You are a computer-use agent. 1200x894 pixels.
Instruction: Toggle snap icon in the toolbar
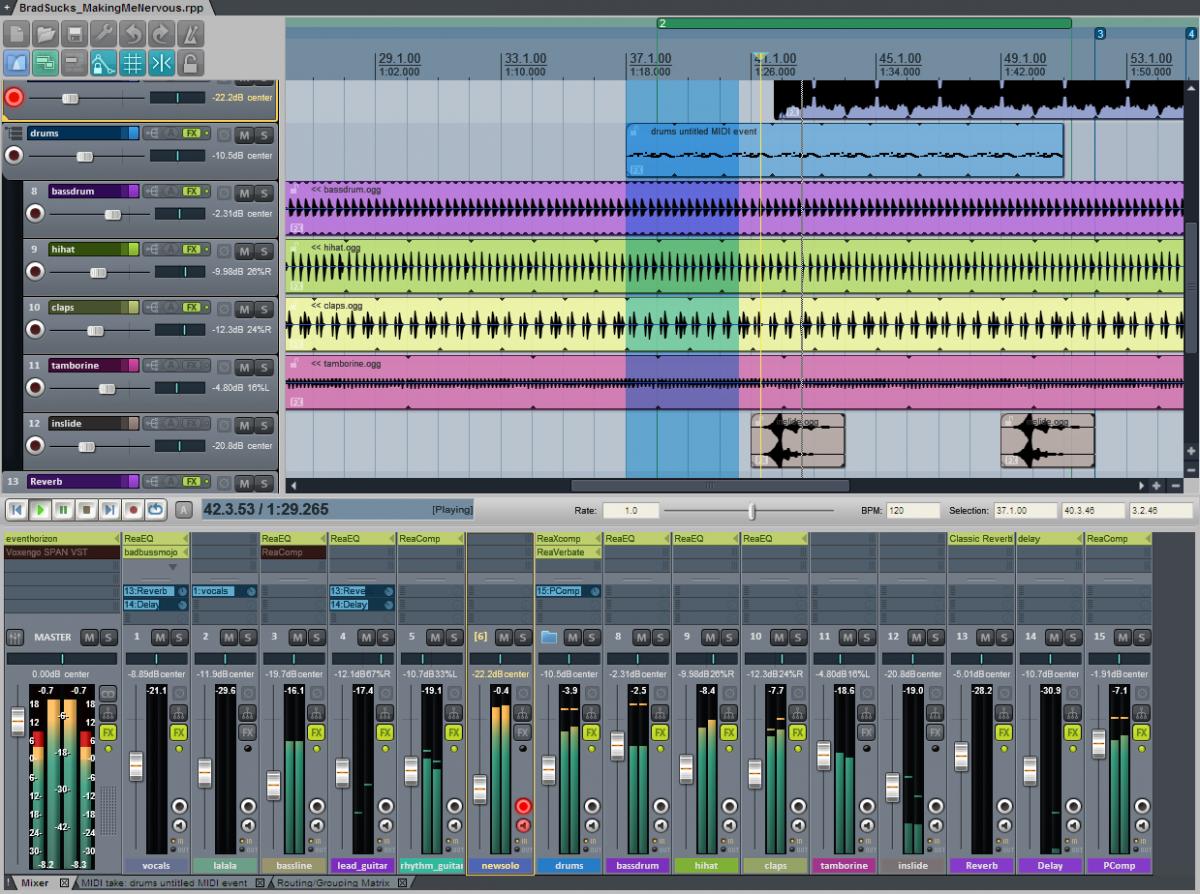[161, 64]
